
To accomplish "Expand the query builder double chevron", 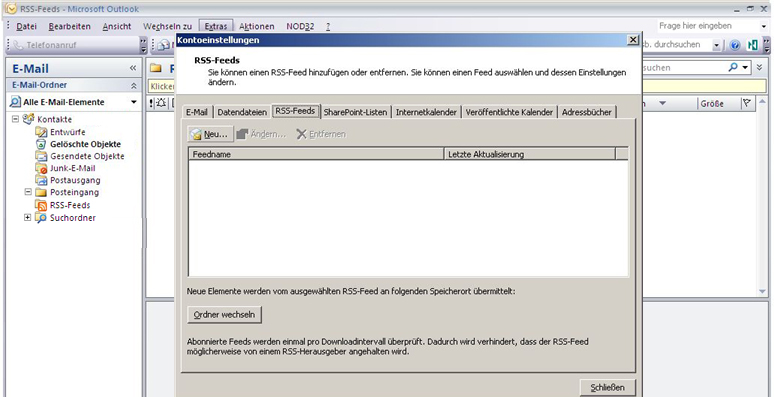I will pyautogui.click(x=760, y=67).
